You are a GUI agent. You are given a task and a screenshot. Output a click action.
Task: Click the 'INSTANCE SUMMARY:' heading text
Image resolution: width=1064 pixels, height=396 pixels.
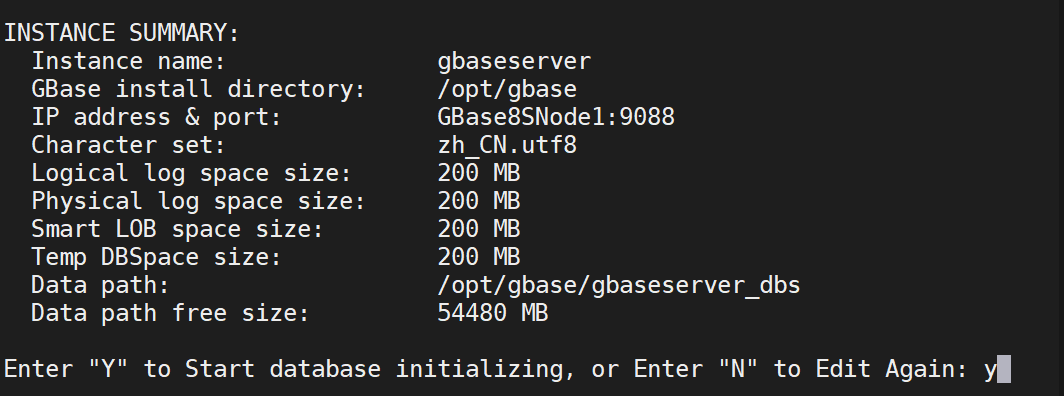(122, 33)
